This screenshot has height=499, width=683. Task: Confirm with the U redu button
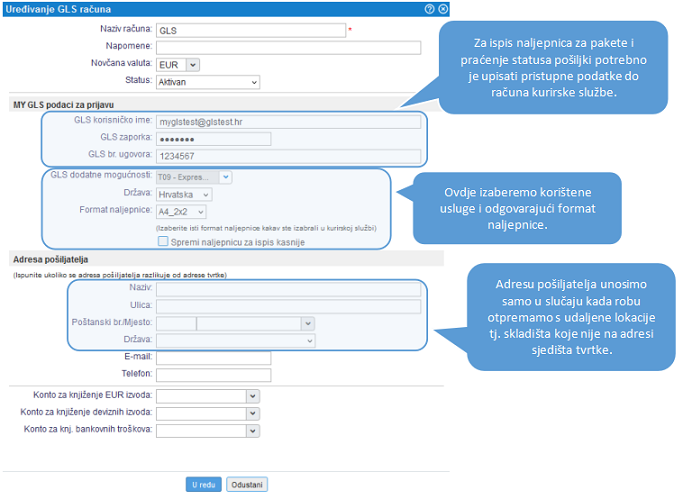coord(204,485)
